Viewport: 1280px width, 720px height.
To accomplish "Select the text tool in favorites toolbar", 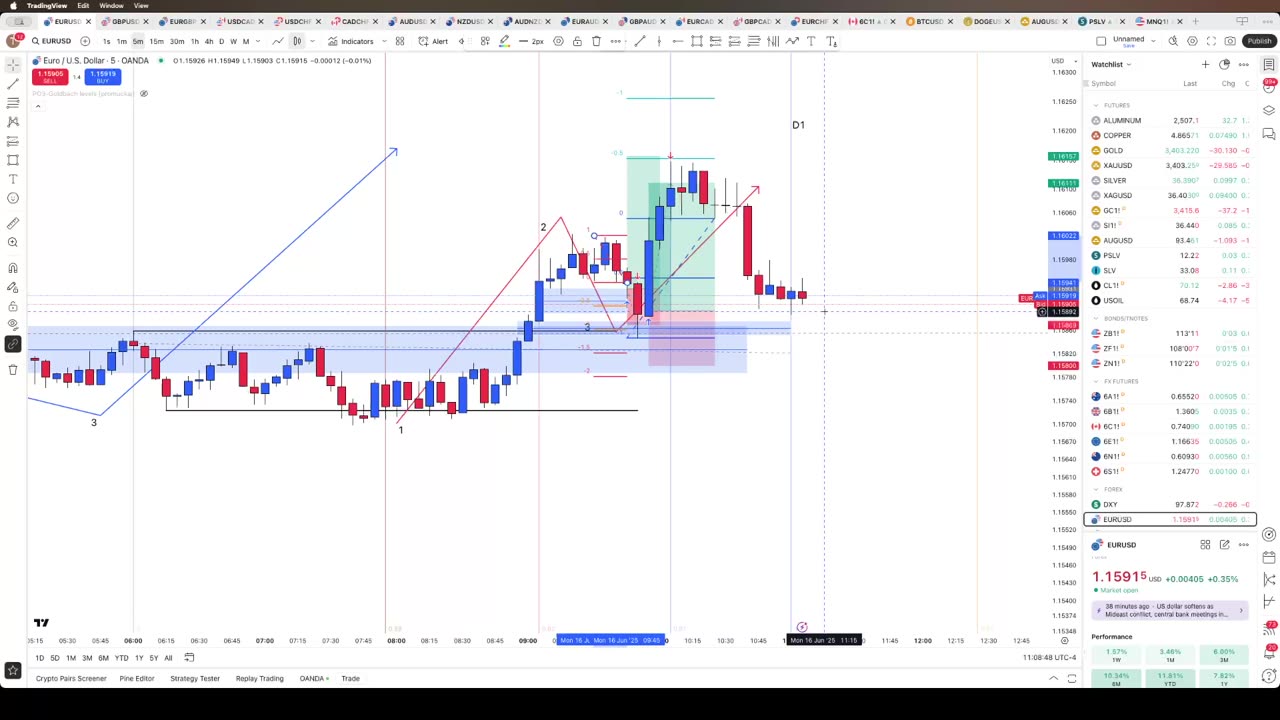I will [x=811, y=41].
